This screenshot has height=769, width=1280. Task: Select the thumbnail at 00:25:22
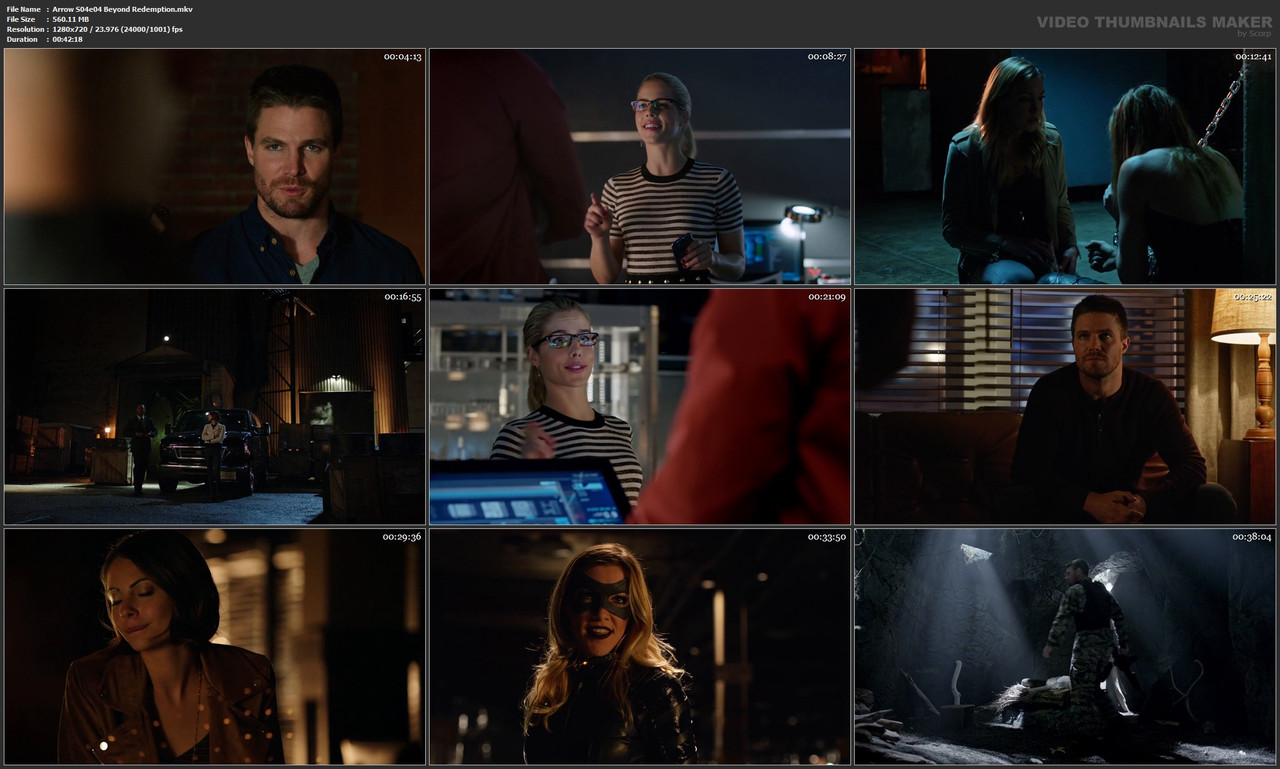1065,407
